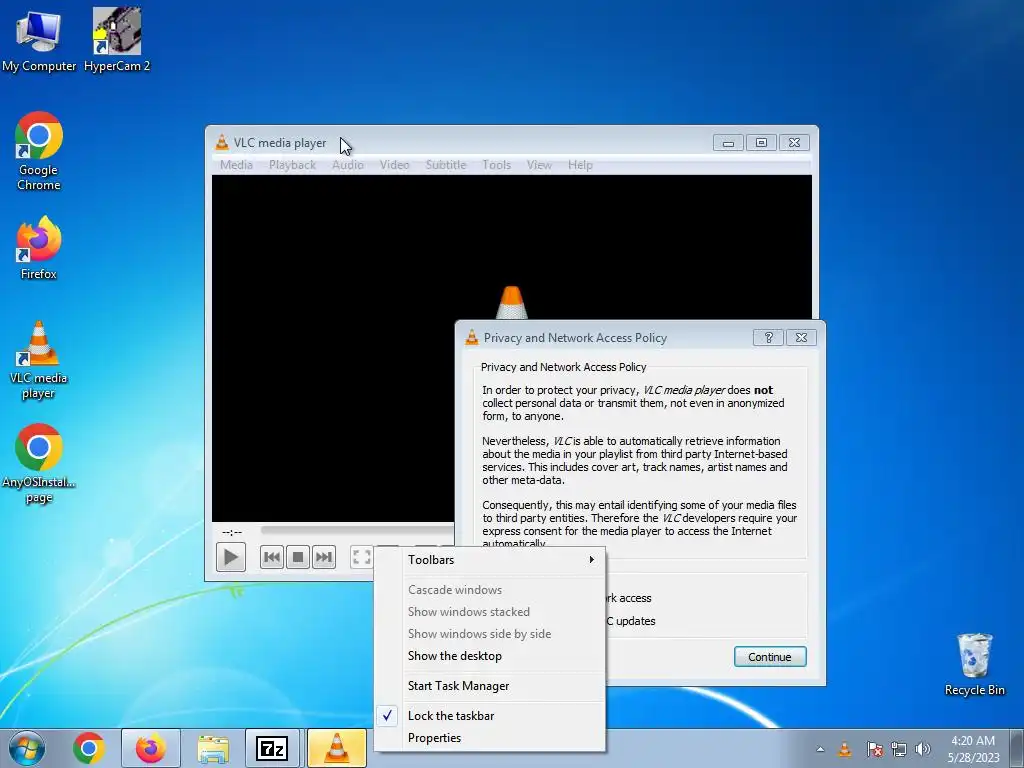Toggle Lock the taskbar option
1024x768 pixels.
pos(490,716)
